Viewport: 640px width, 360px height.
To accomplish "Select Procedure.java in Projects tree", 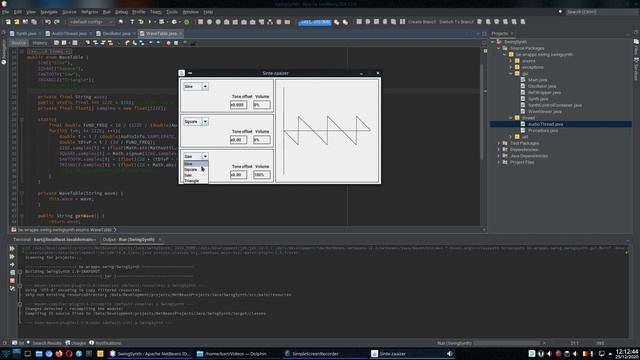I will 543,131.
